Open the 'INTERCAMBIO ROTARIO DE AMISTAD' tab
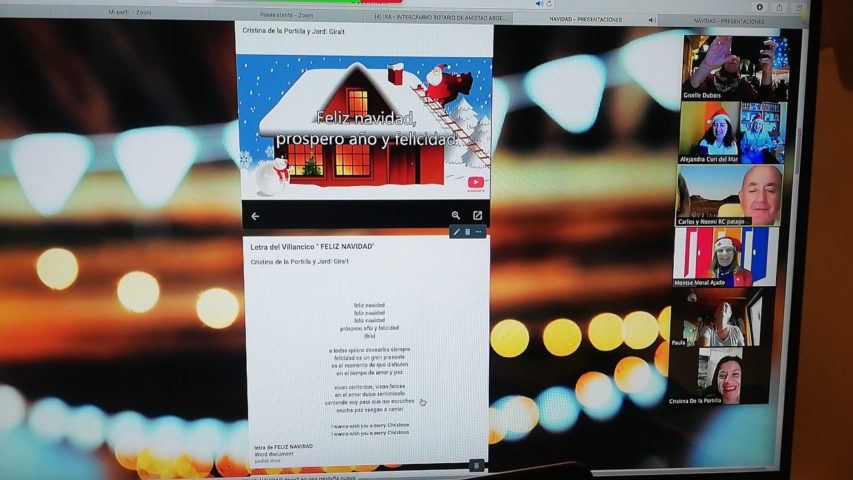The width and height of the screenshot is (853, 480). pyautogui.click(x=441, y=17)
